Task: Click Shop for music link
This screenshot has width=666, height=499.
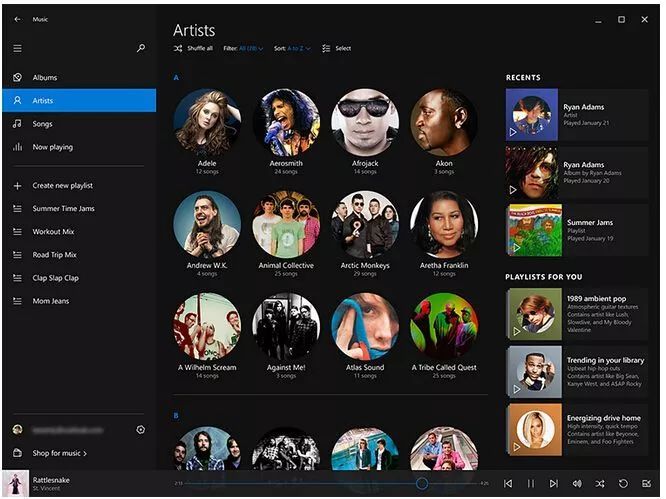Action: (59, 453)
